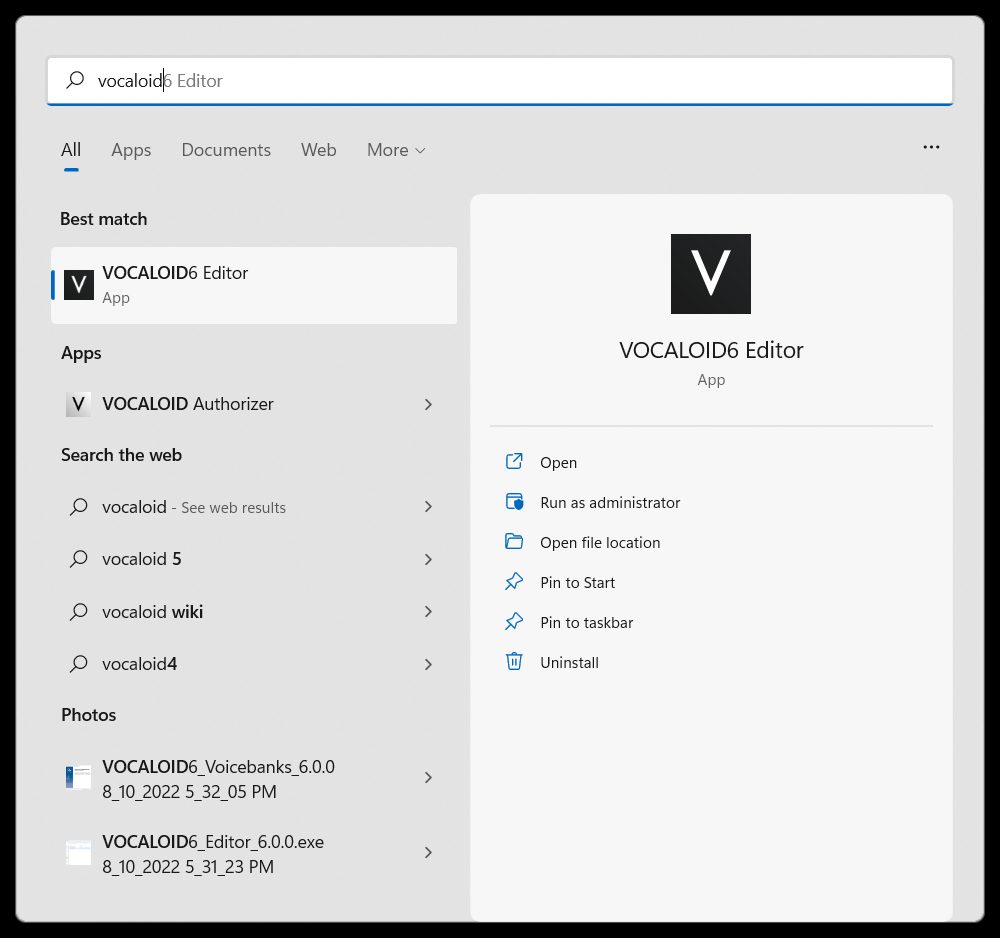Expand the VOCALOID Authorizer chevron
Screen dimensions: 1000x938
click(428, 404)
